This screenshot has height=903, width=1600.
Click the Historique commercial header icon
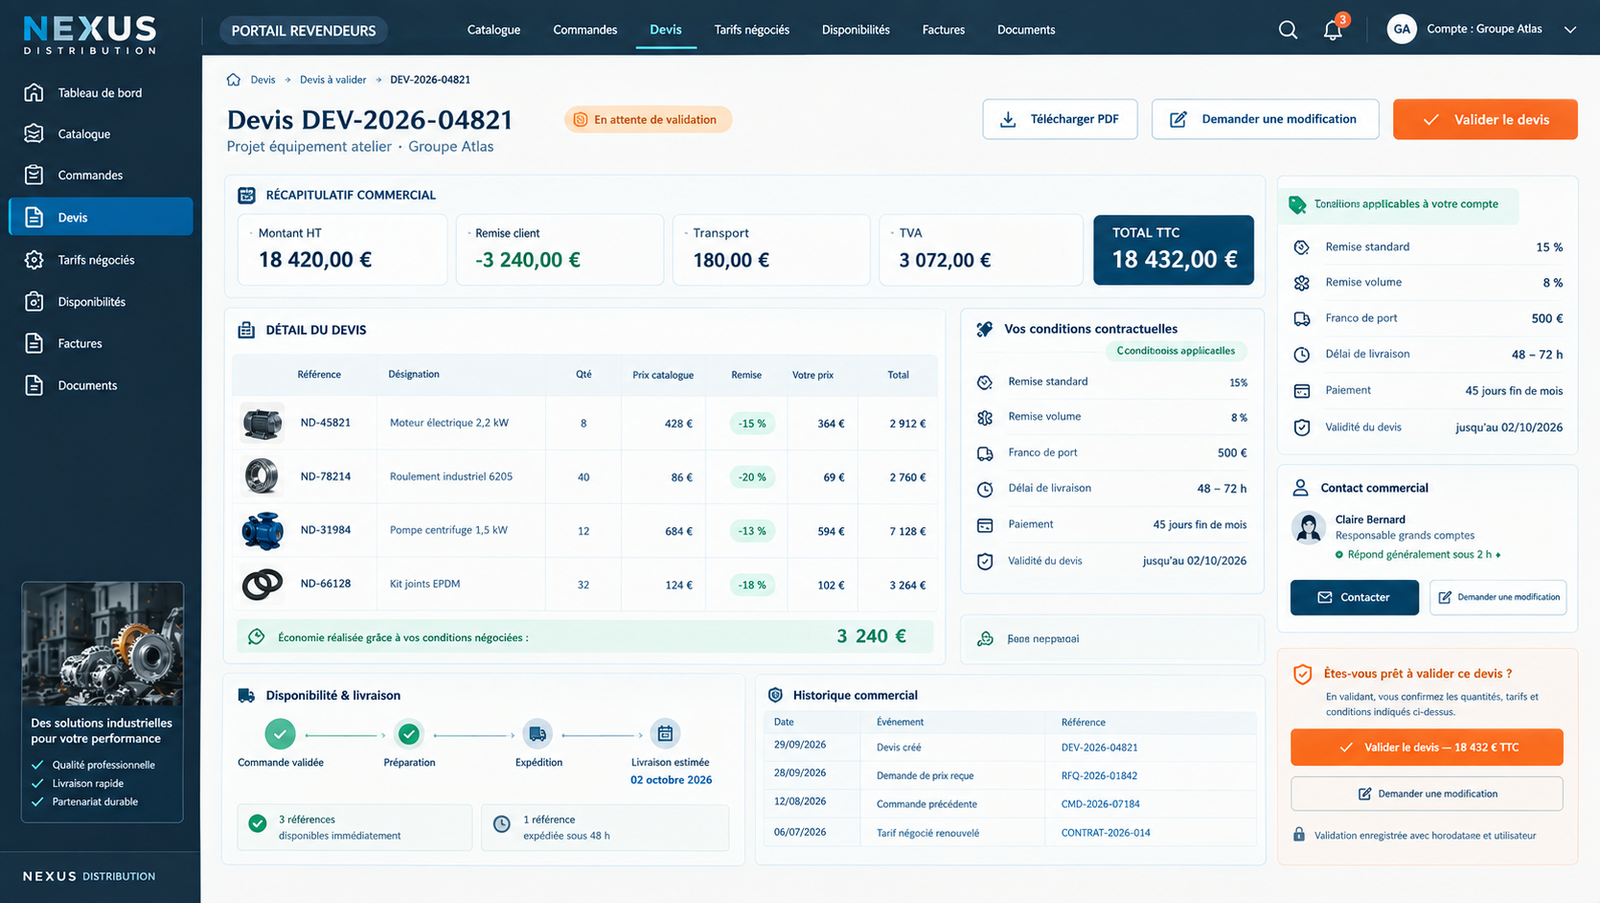[x=775, y=695]
